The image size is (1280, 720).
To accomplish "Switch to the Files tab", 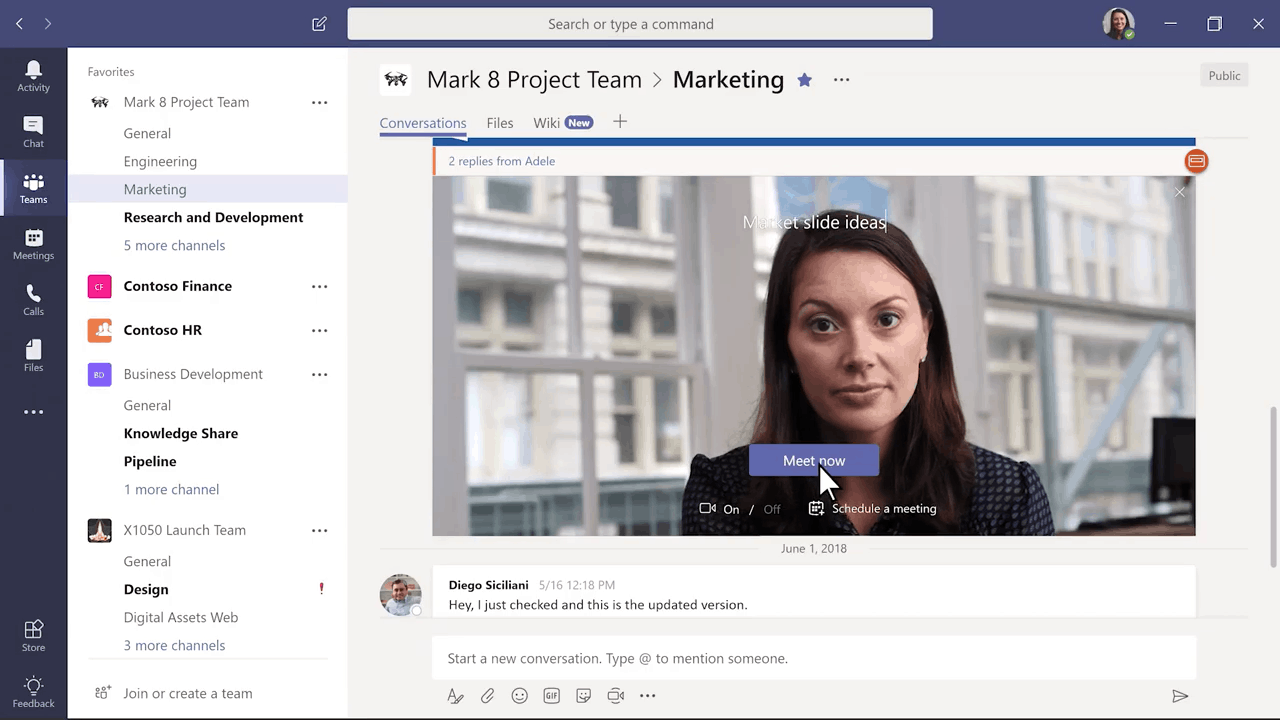I will (499, 122).
